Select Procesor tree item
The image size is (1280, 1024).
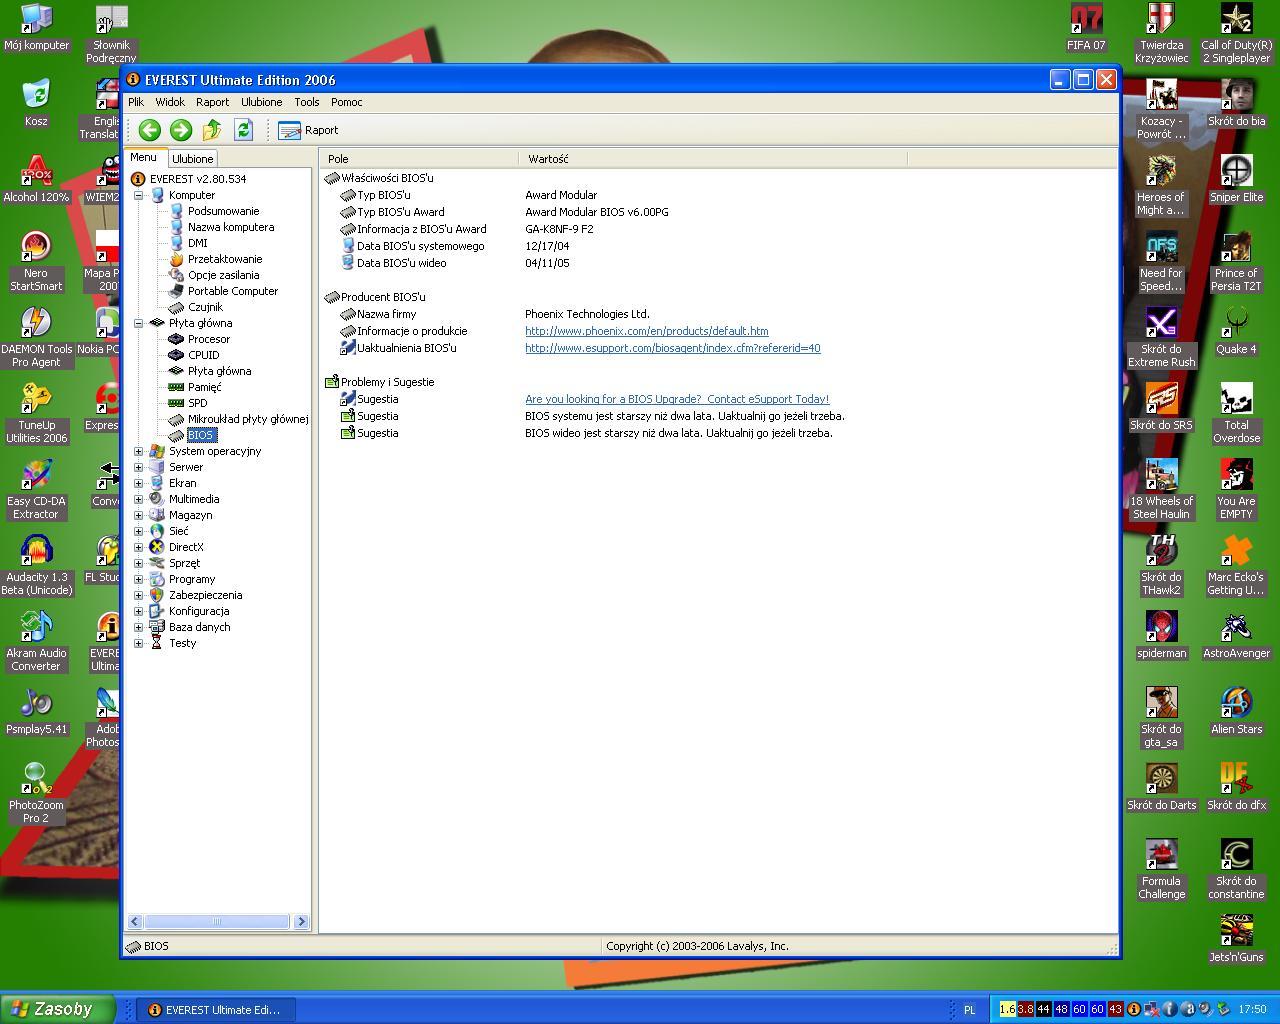click(209, 339)
